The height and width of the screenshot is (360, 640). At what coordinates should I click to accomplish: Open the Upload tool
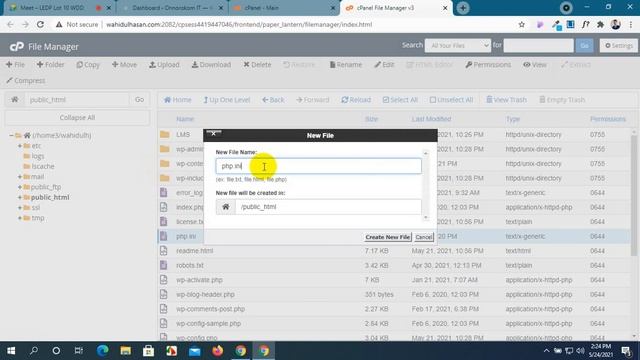pyautogui.click(x=164, y=64)
